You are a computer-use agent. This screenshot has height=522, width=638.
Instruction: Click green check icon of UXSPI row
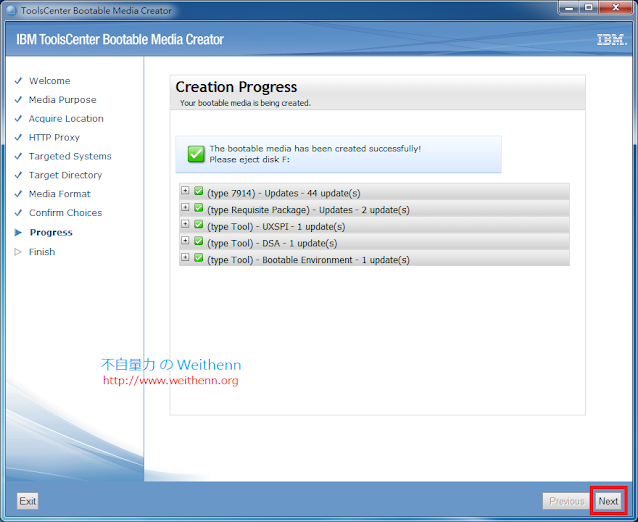pyautogui.click(x=199, y=224)
